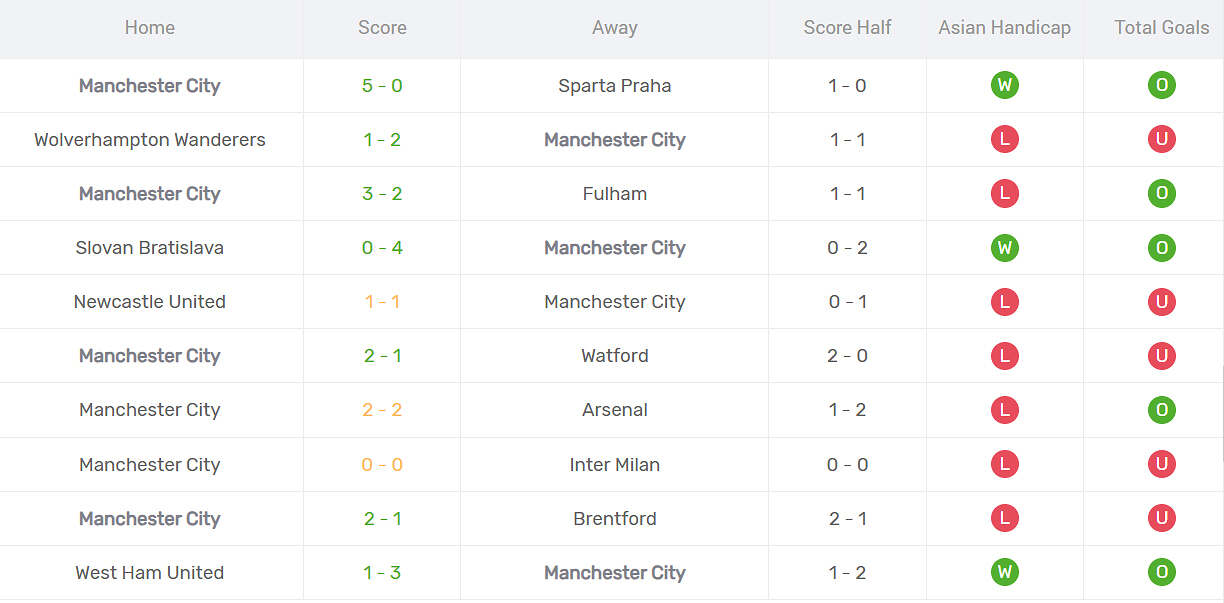Open the 5 - 0 score against Sparta Praha
The width and height of the screenshot is (1224, 603).
pyautogui.click(x=382, y=86)
